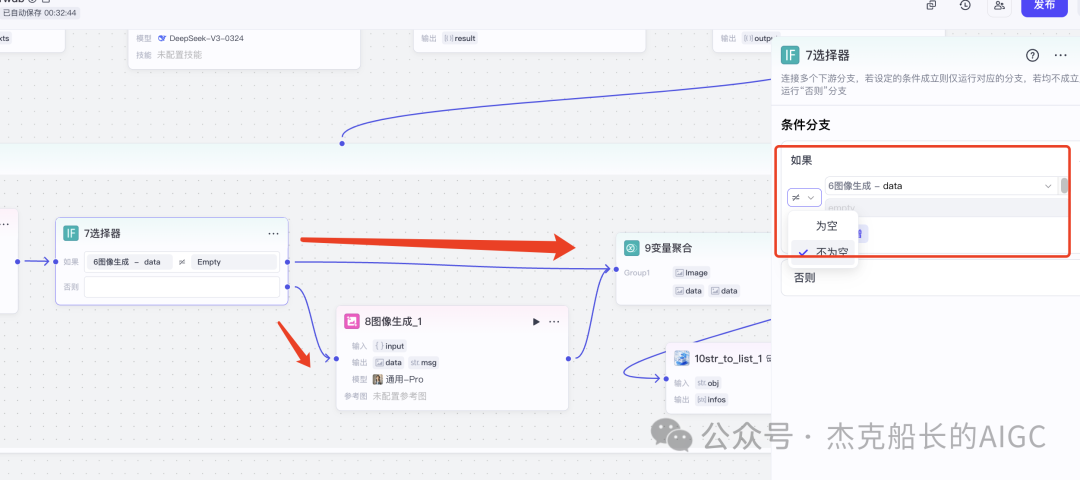Open the version history clock icon
The height and width of the screenshot is (480, 1080).
point(965,5)
